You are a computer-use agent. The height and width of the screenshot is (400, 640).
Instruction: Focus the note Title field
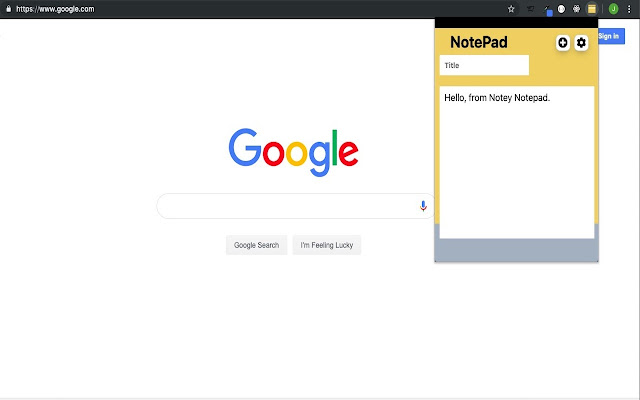pyautogui.click(x=484, y=65)
